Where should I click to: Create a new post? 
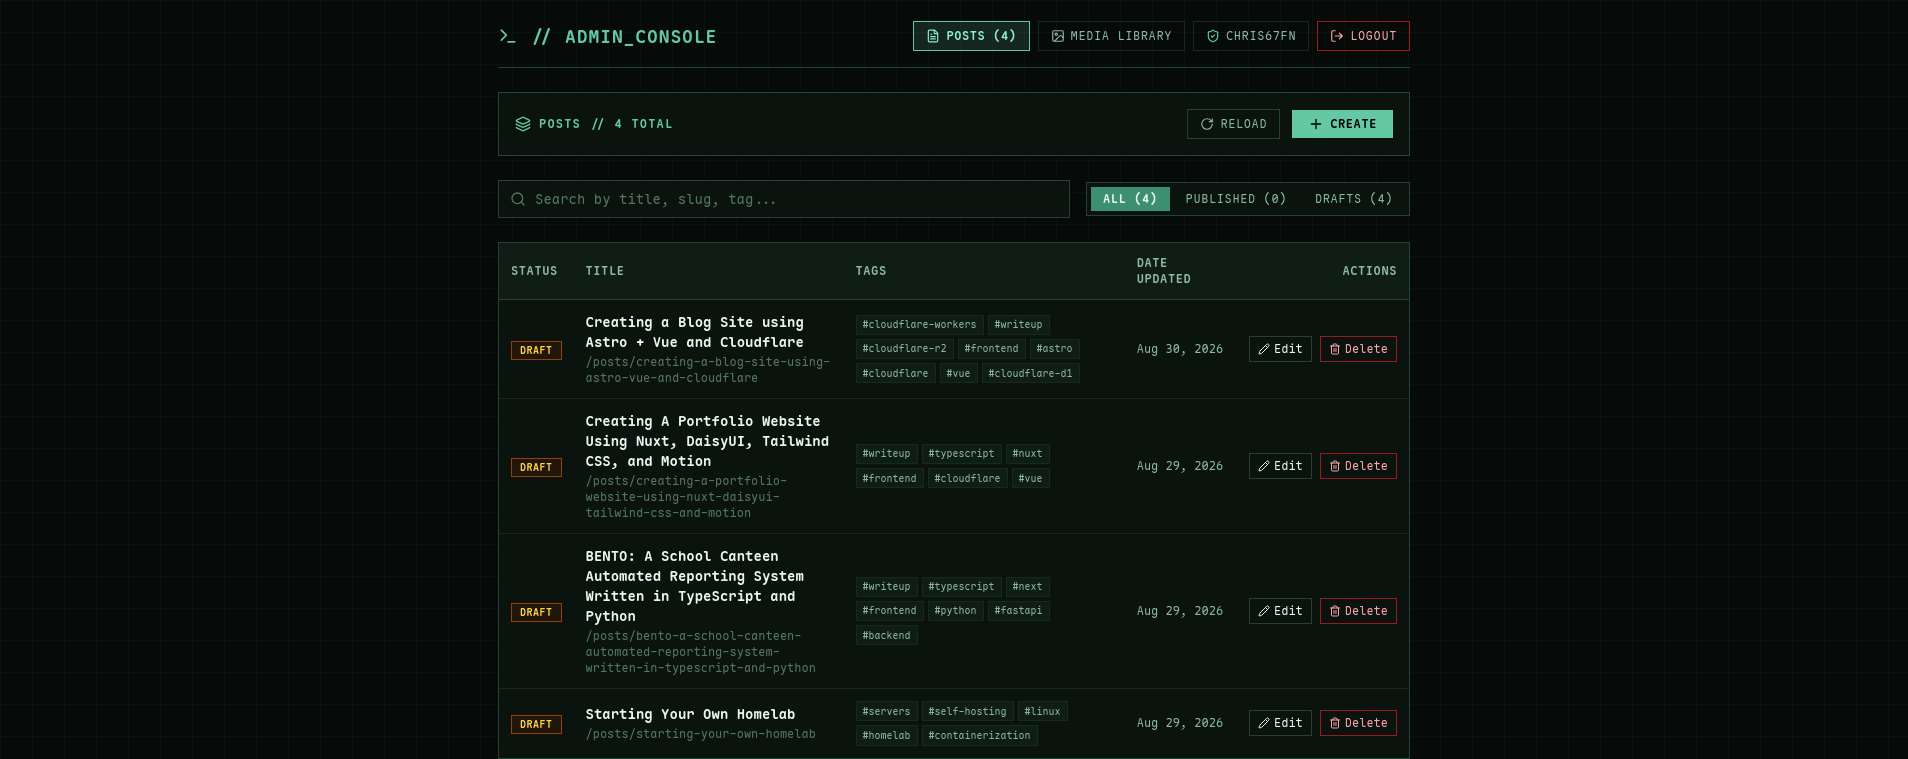(1342, 124)
